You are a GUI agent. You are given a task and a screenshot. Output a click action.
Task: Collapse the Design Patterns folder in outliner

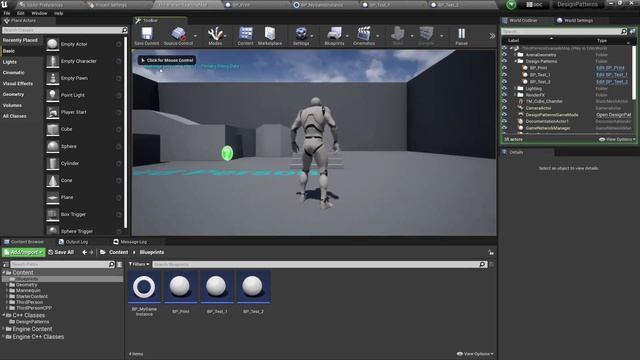pos(516,61)
